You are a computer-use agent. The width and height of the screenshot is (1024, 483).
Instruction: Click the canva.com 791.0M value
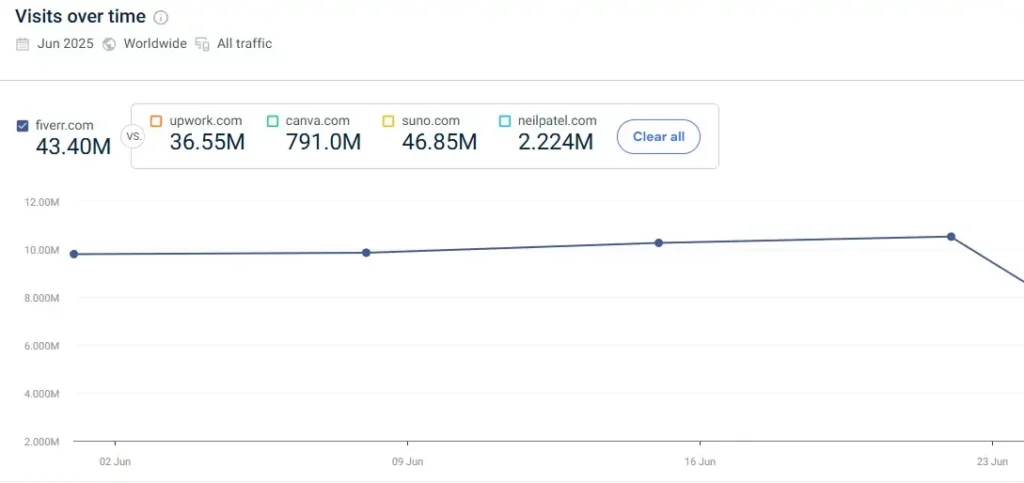click(x=323, y=142)
